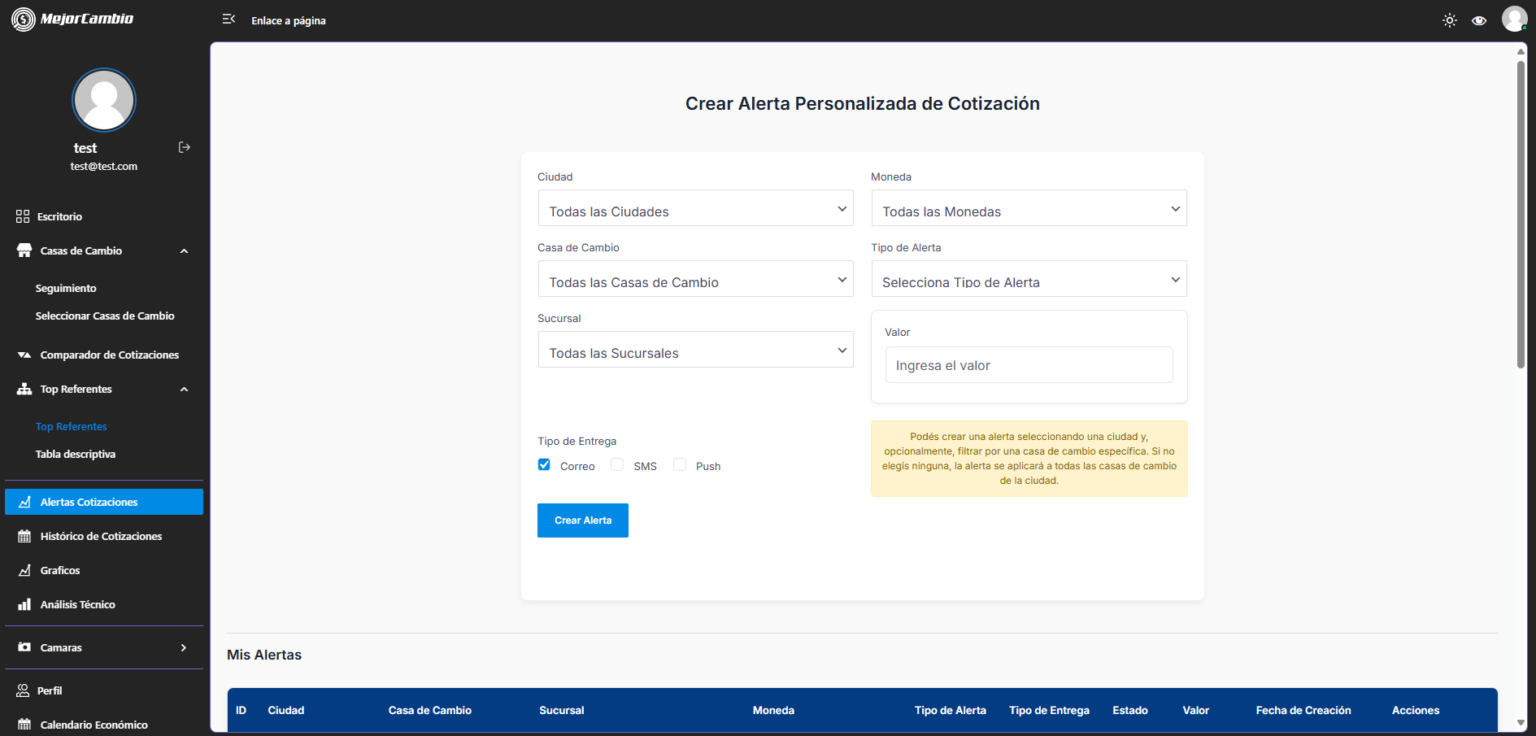The width and height of the screenshot is (1536, 736).
Task: Open the Ciudad dropdown
Action: (x=695, y=208)
